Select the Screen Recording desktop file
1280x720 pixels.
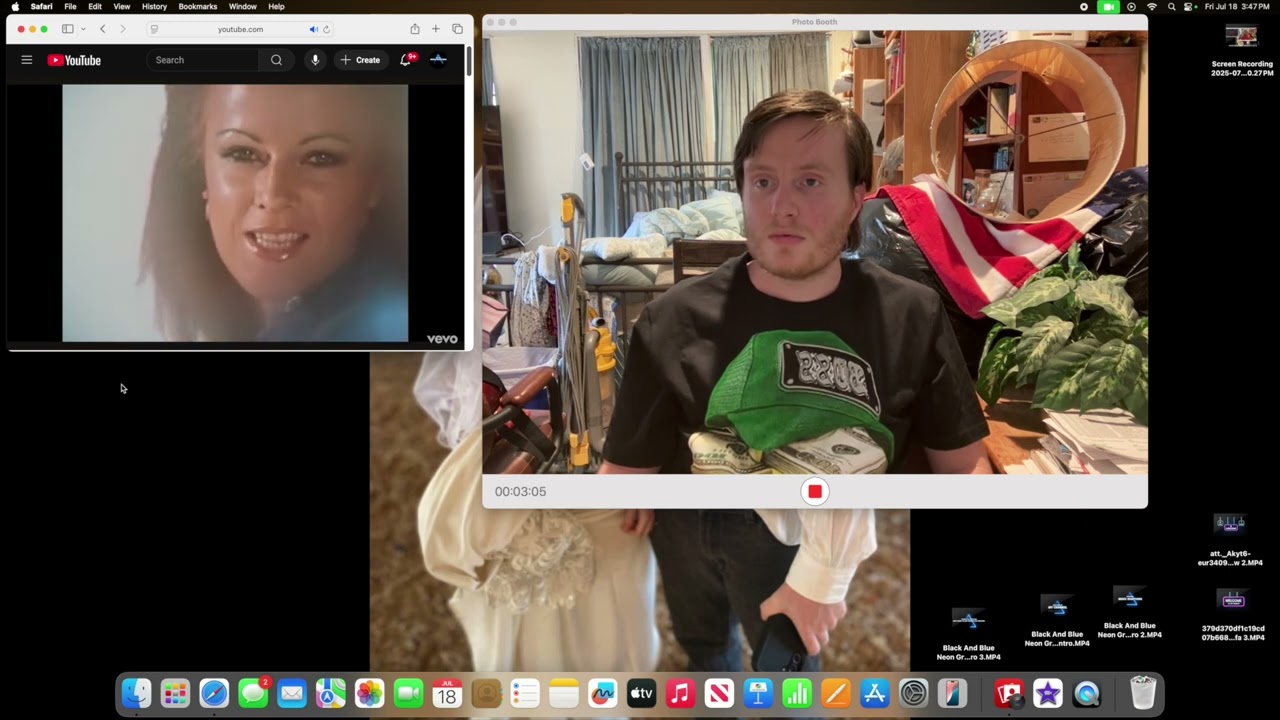point(1242,50)
